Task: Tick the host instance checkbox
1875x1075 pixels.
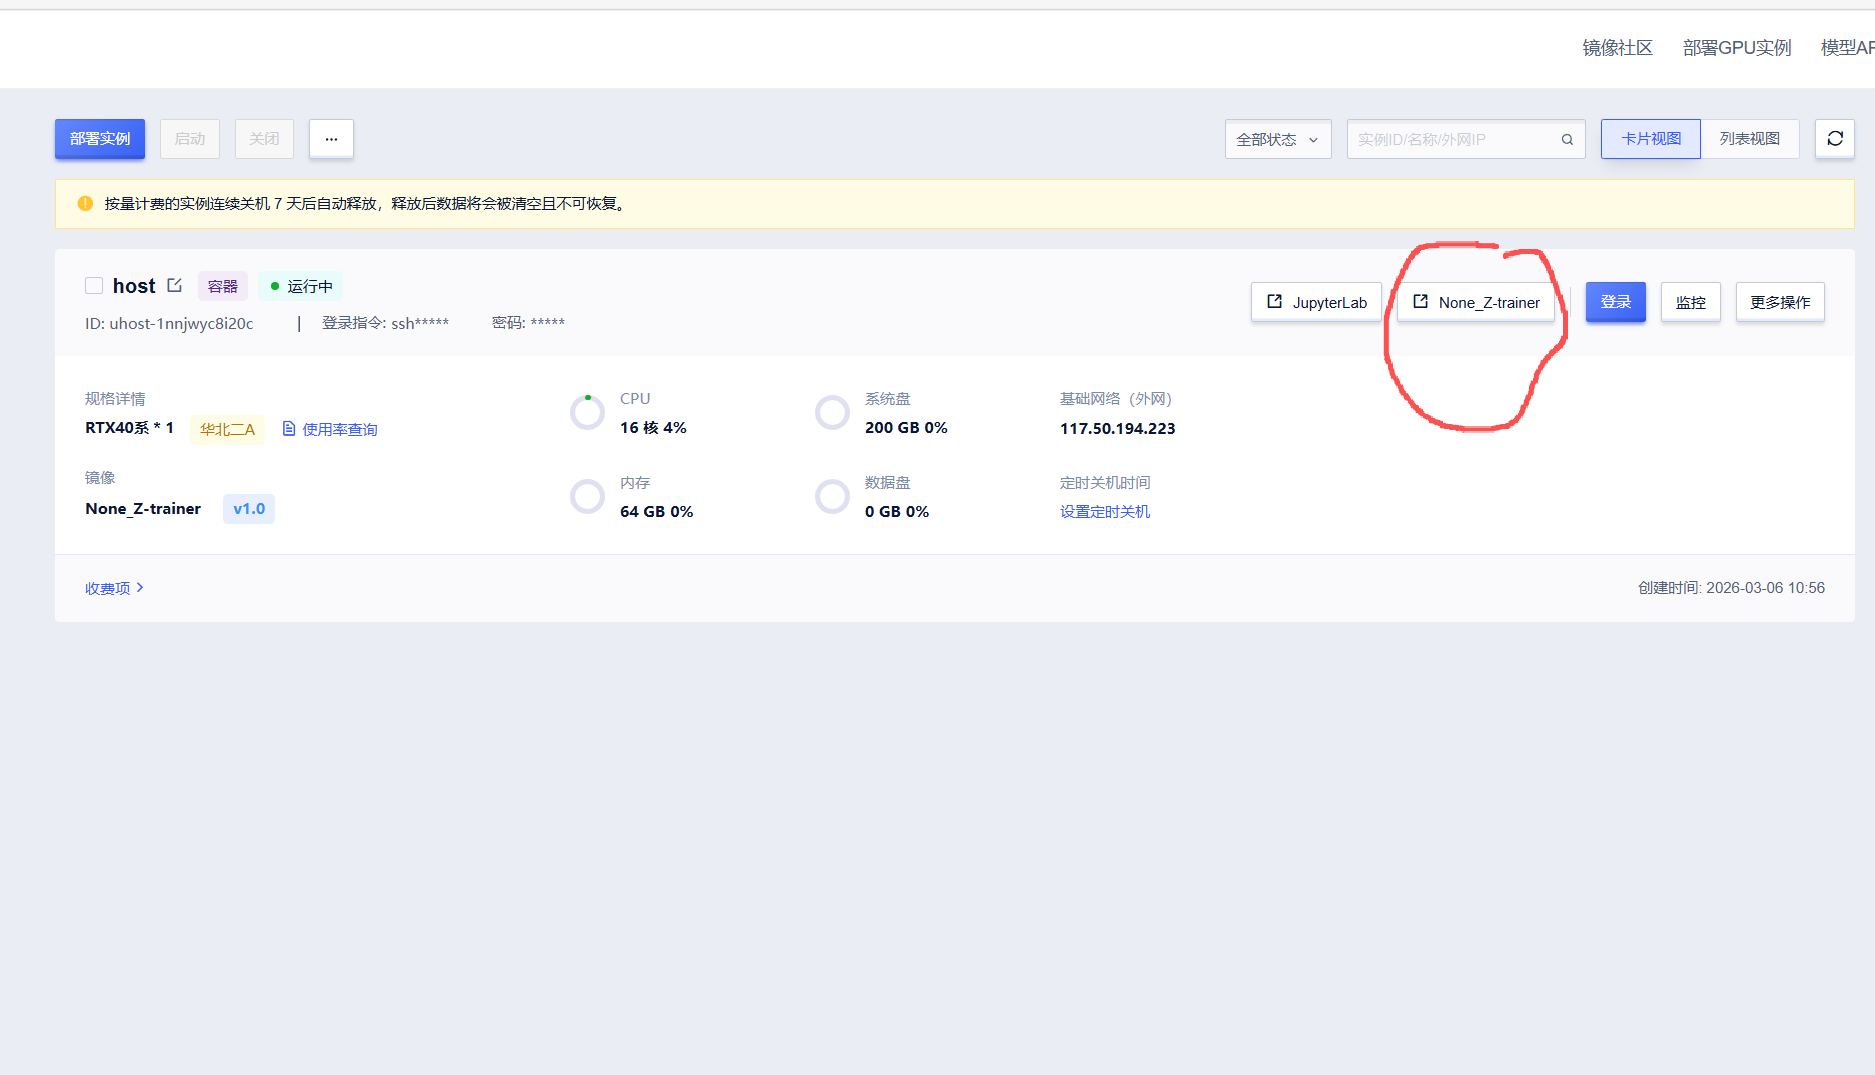Action: 94,286
